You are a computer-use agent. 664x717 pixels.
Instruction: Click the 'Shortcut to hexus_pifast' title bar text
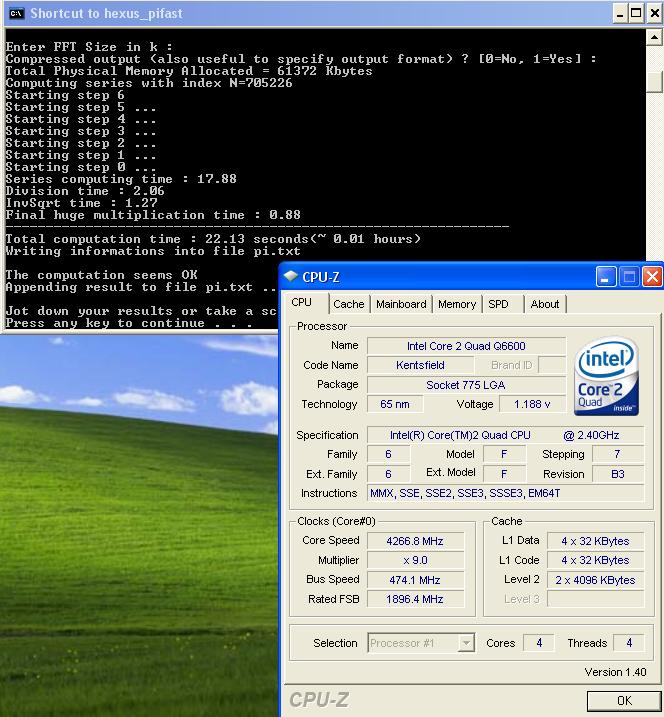click(107, 13)
